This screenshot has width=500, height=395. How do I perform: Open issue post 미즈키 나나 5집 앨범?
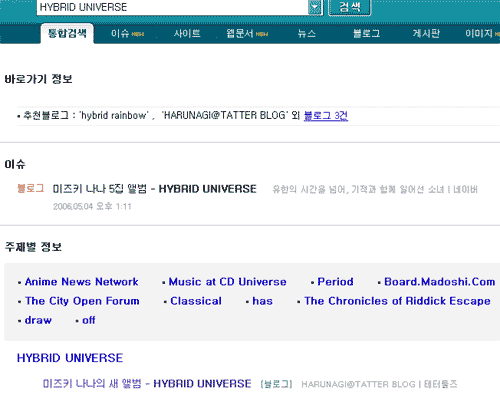pyautogui.click(x=155, y=189)
